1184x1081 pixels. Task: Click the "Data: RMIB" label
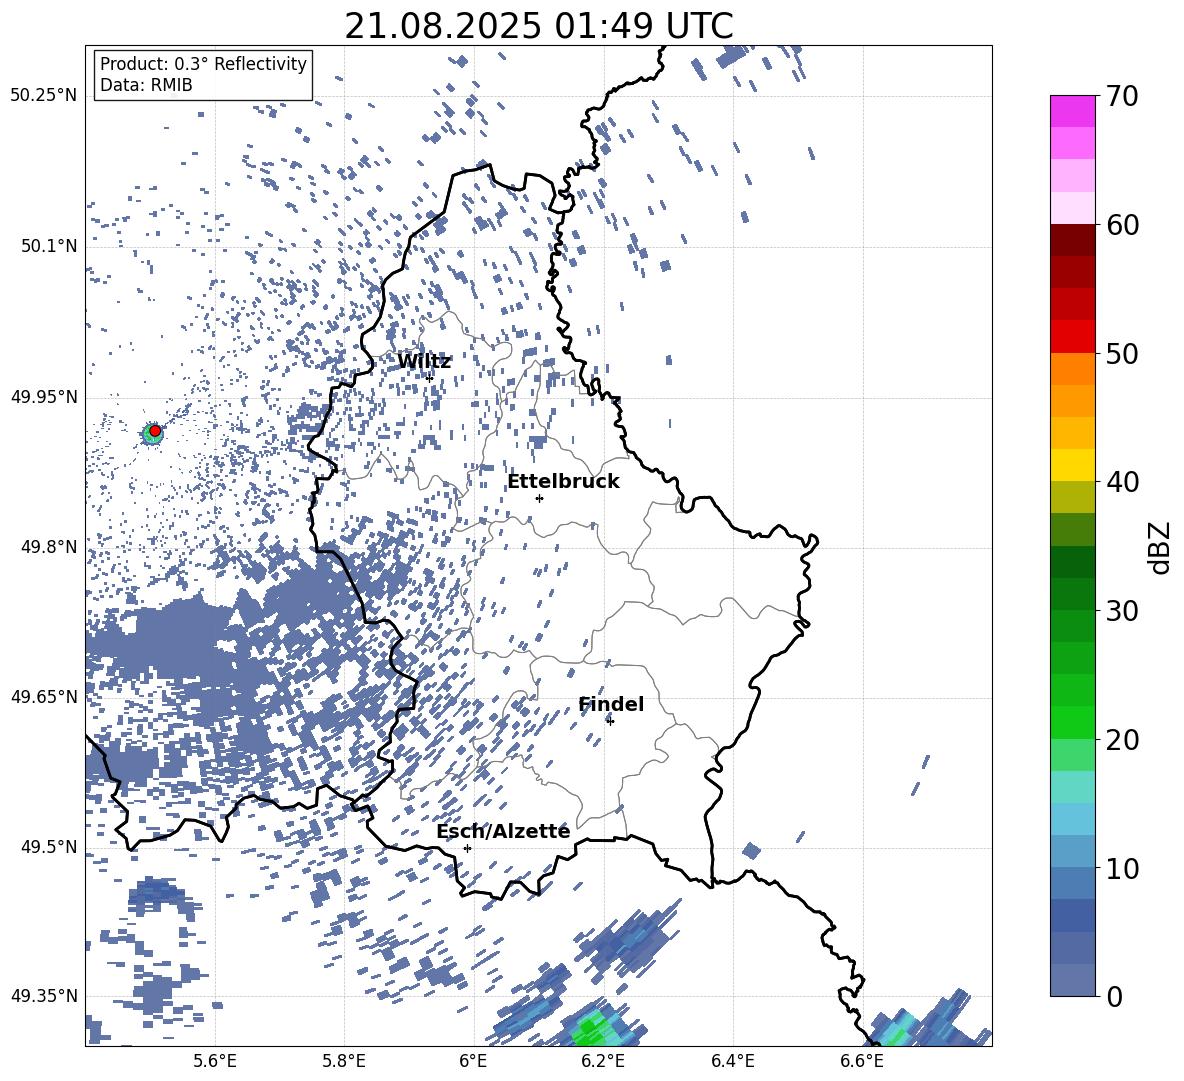[146, 85]
